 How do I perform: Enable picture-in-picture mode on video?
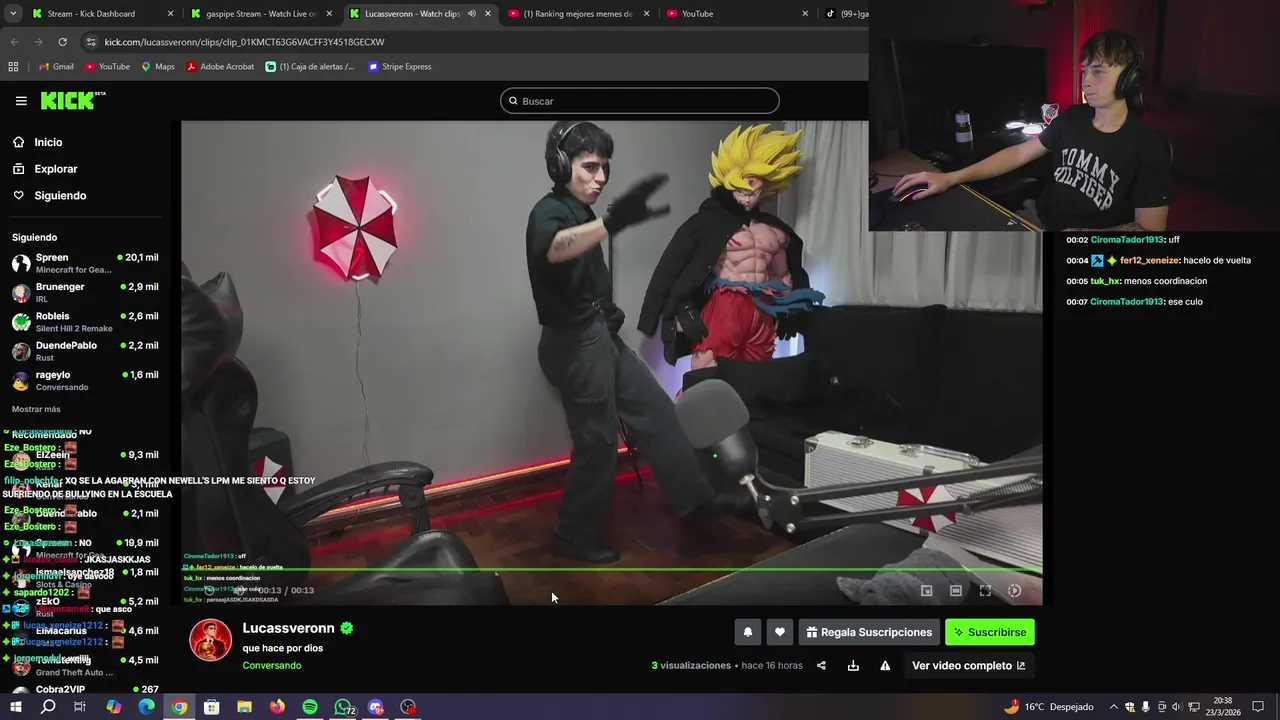tap(927, 591)
